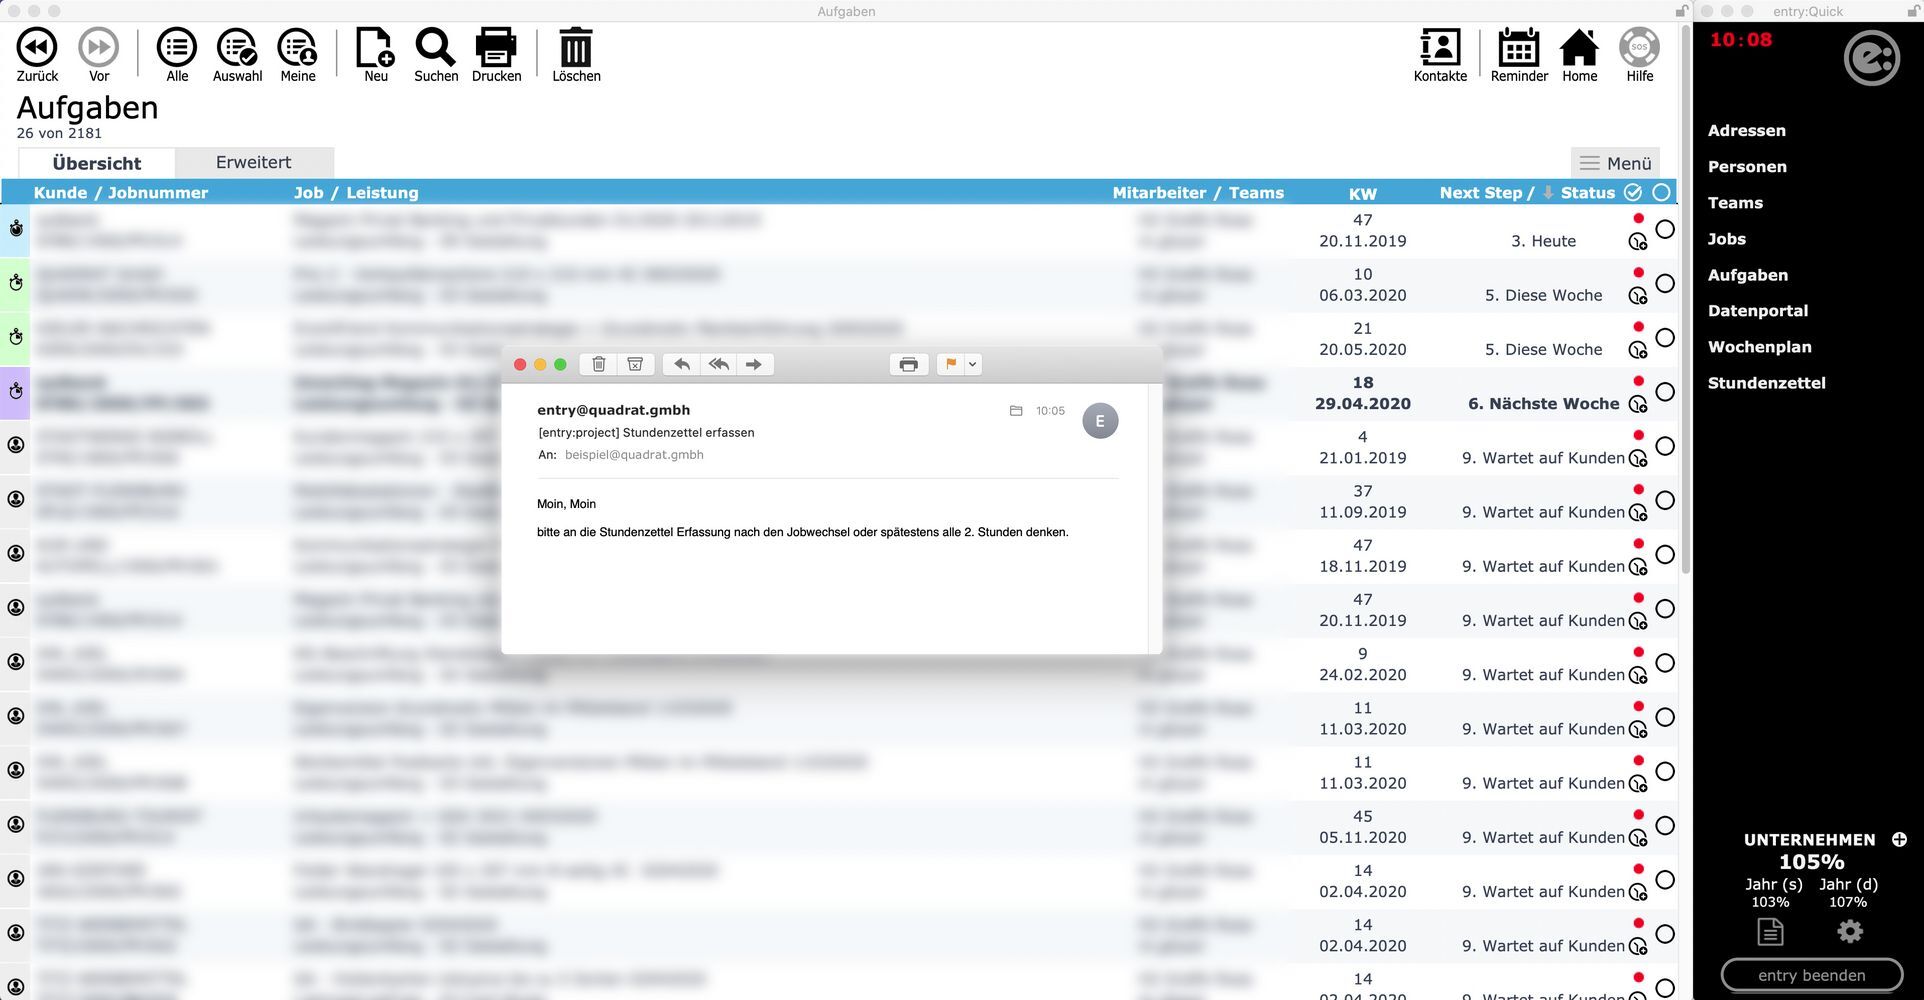Open Kontakte from the toolbar
Viewport: 1924px width, 1000px height.
click(x=1440, y=55)
